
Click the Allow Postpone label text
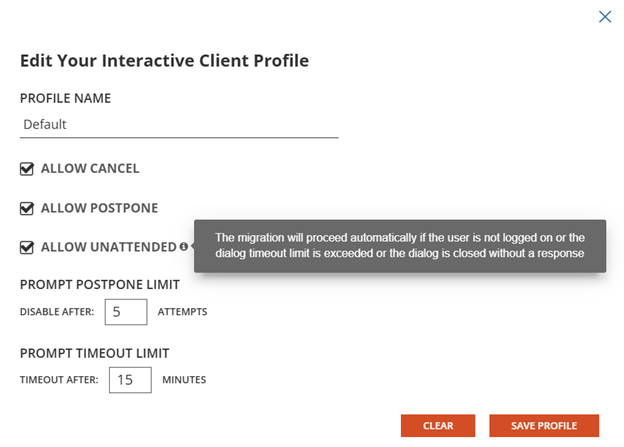tap(99, 208)
